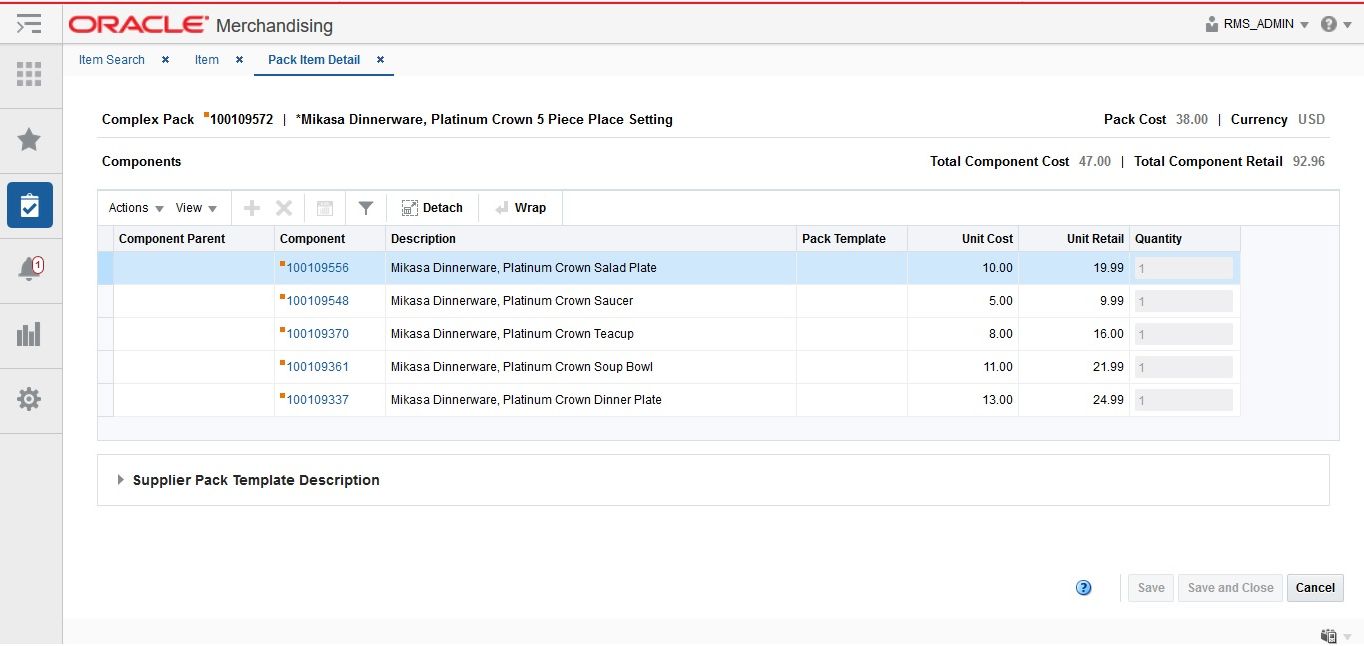
Task: Click the help question mark near Save
Action: coord(1083,588)
